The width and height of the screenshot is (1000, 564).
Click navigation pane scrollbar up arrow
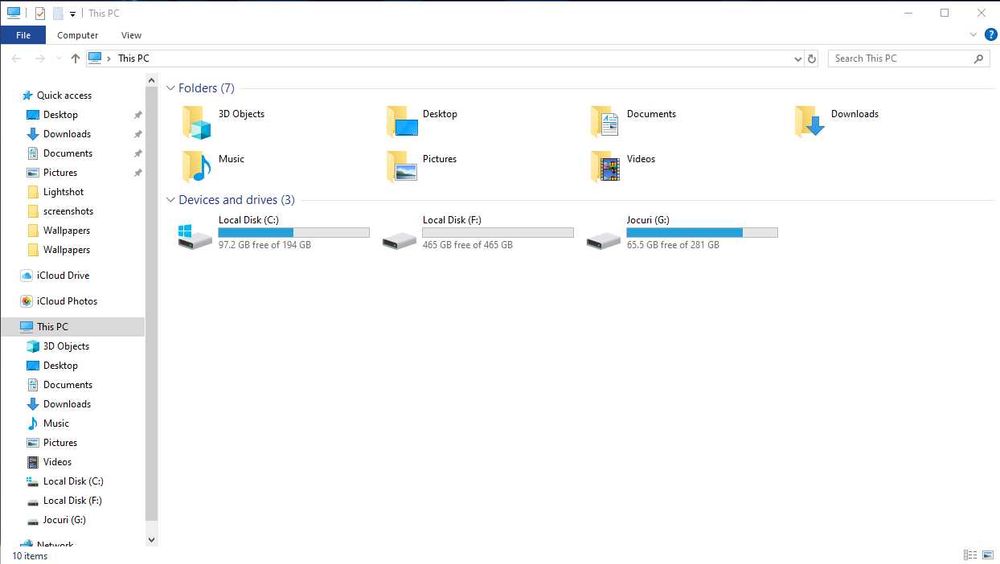click(x=151, y=80)
